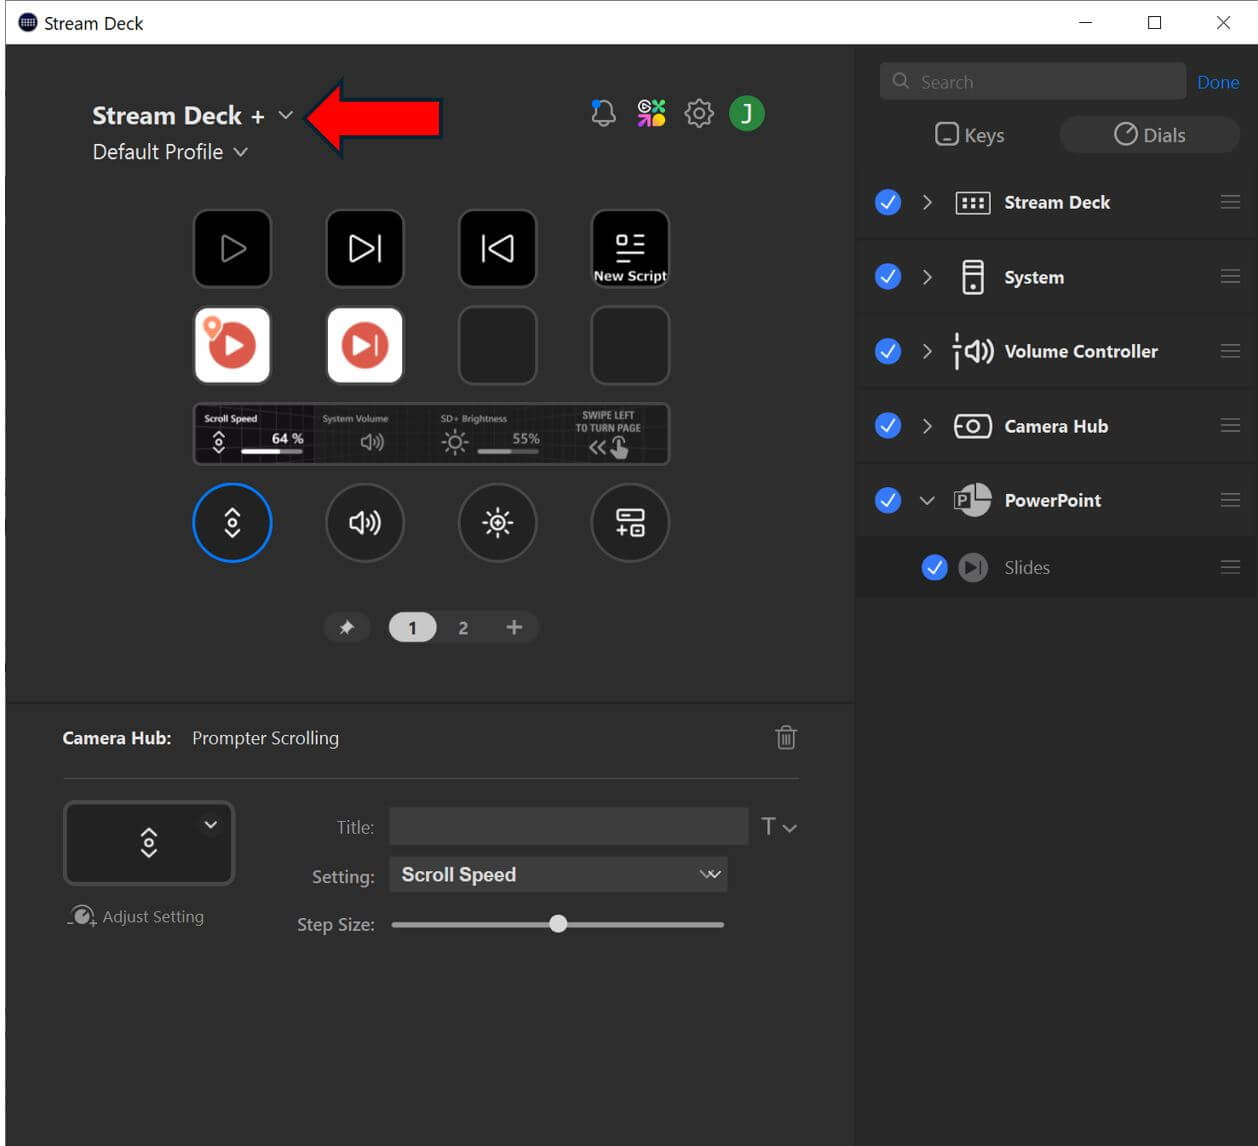Screen dimensions: 1258x1146
Task: Select the Brightness dial
Action: pyautogui.click(x=497, y=522)
